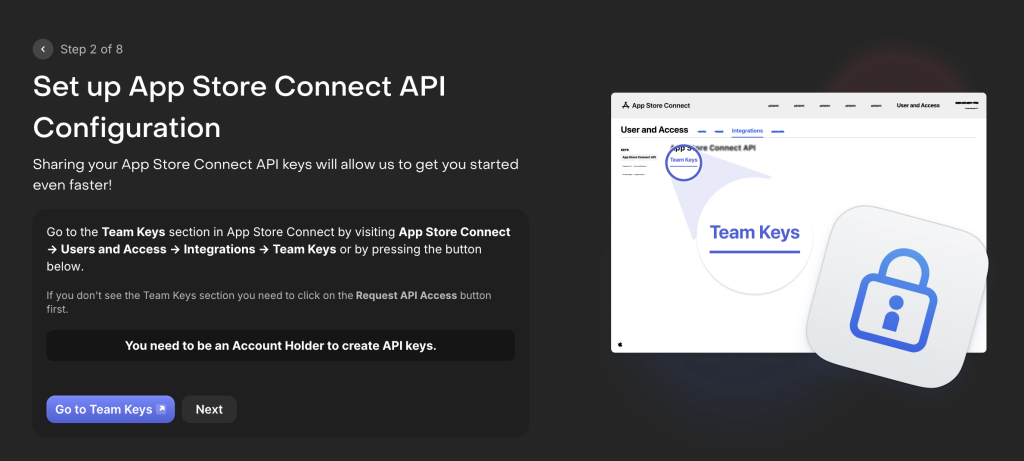The width and height of the screenshot is (1024, 461).
Task: Click the 'Sharing your App Store Connect API keys' description
Action: click(276, 174)
